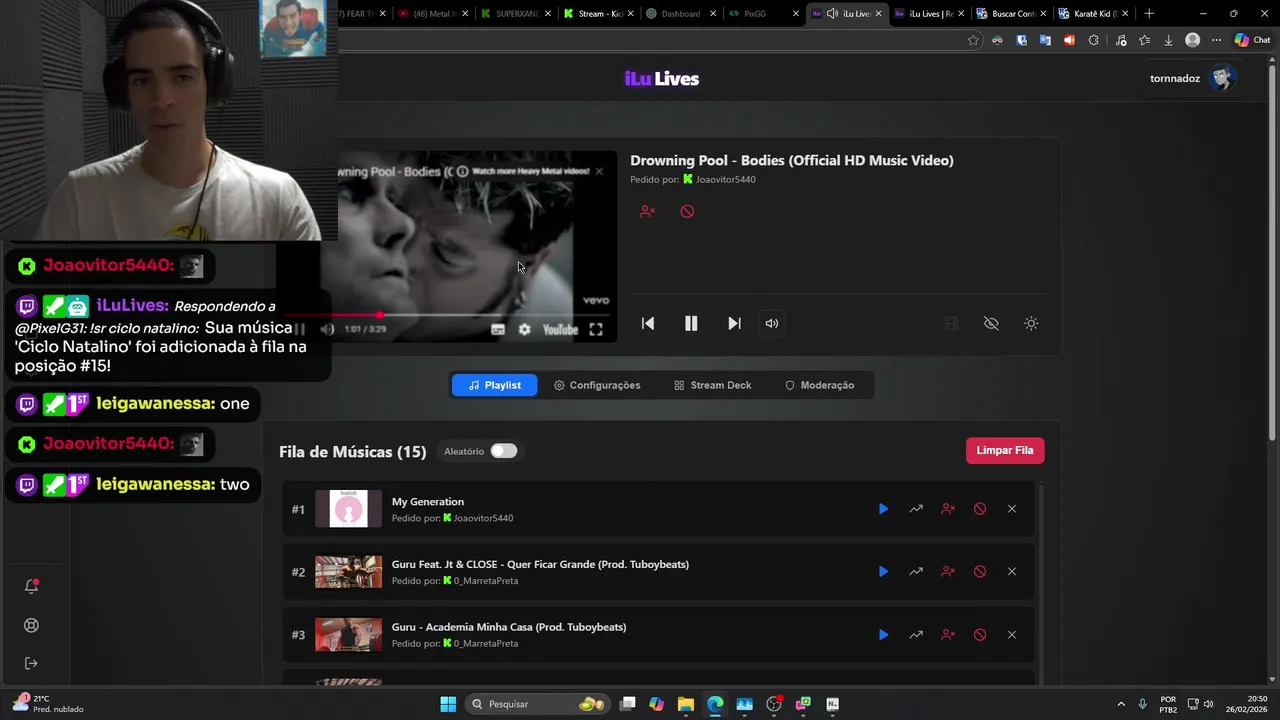Viewport: 1280px width, 720px height.
Task: Ban requester of Quer Ficar Grande
Action: 948,572
